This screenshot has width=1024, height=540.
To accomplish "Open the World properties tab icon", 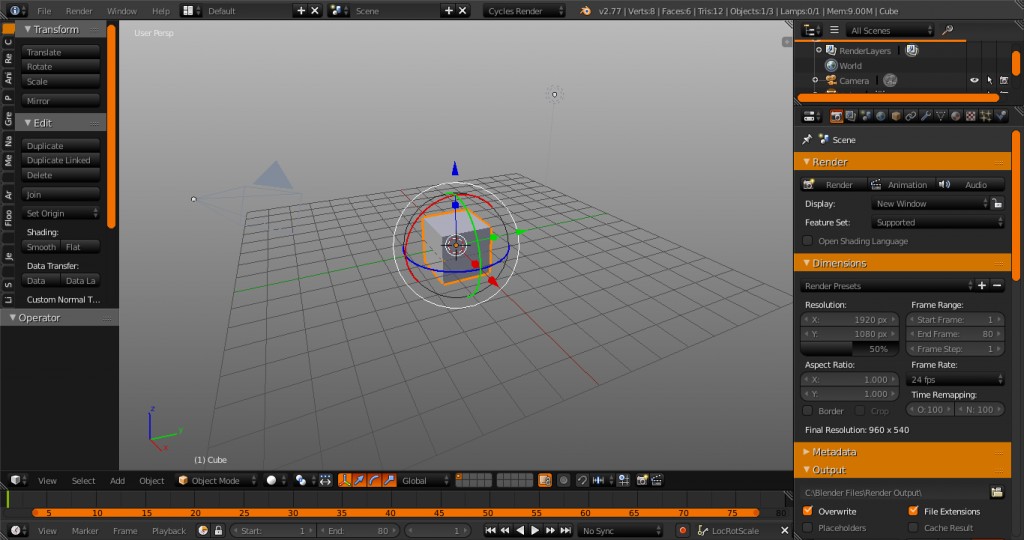I will [x=881, y=116].
